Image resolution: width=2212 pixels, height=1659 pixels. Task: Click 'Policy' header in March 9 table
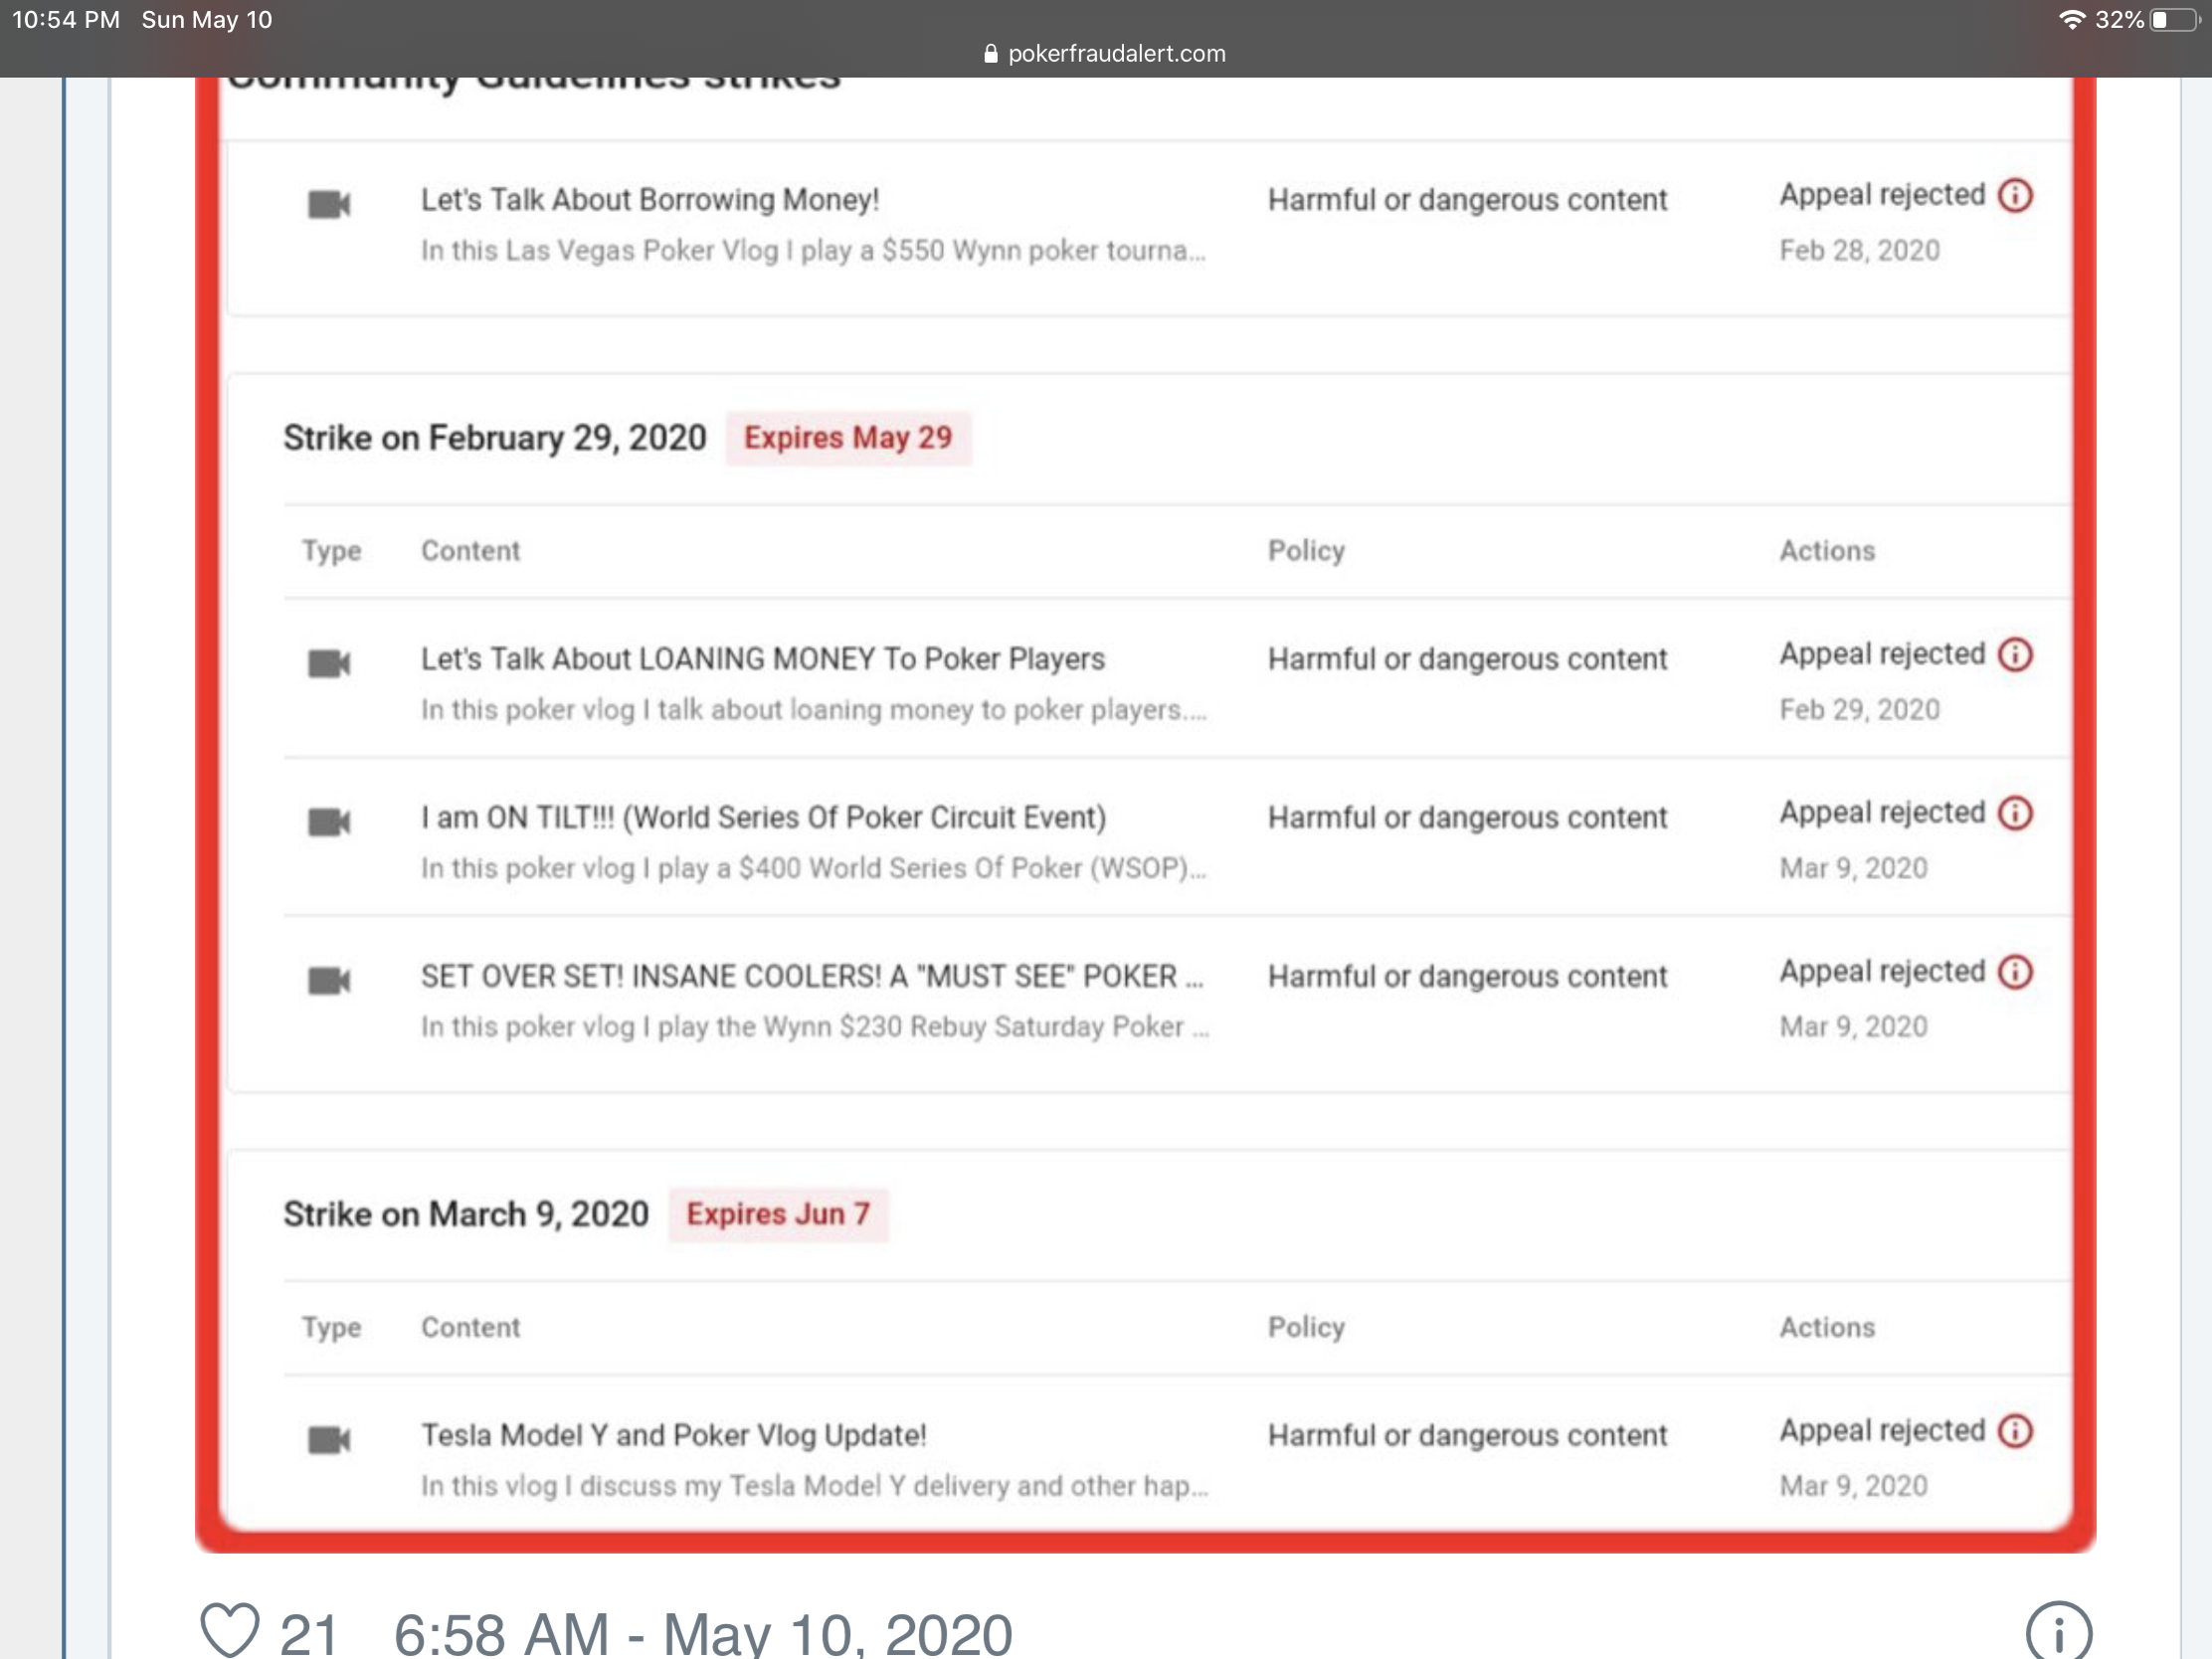click(x=1306, y=1327)
